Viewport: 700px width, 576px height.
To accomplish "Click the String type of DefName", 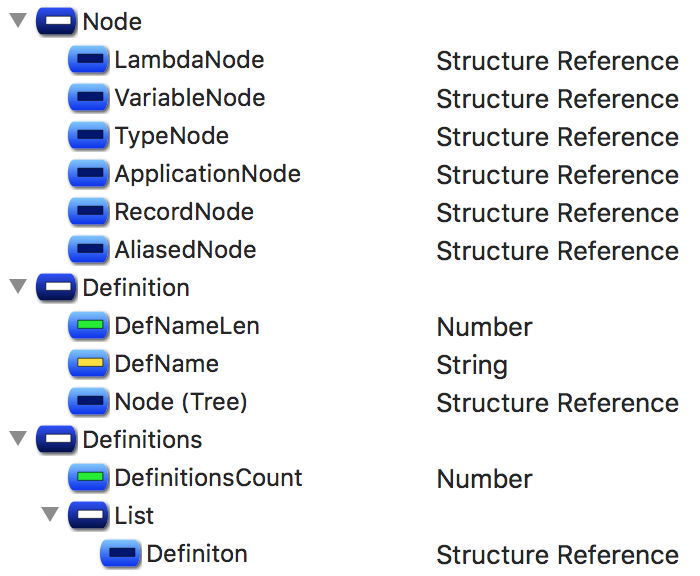I will coord(471,365).
